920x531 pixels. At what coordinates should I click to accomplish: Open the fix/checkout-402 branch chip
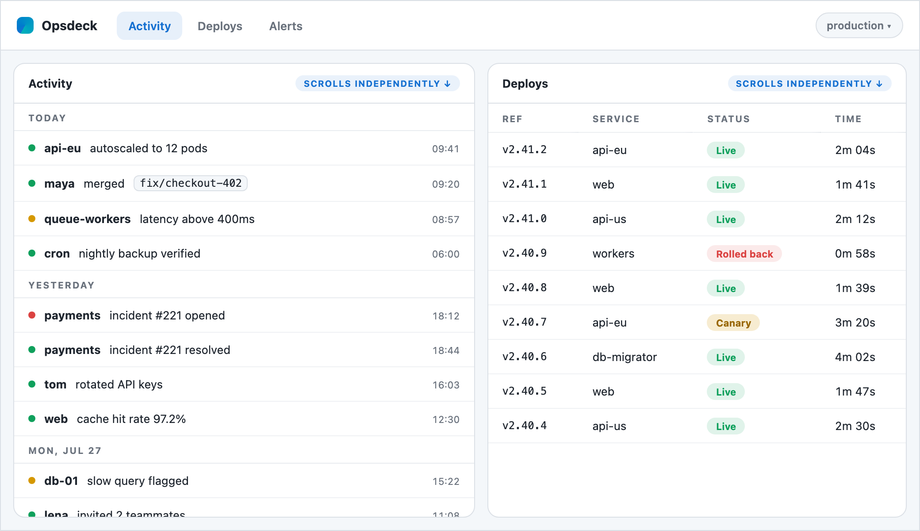click(x=191, y=183)
